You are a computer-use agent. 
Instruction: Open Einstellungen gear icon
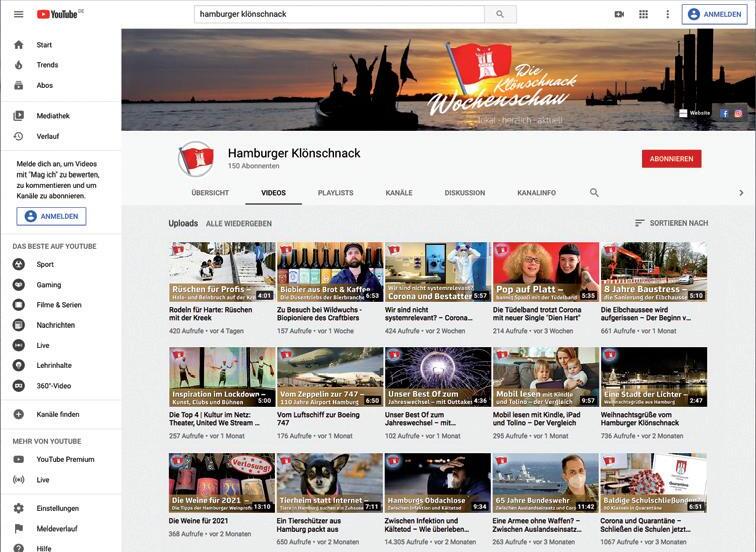tap(18, 508)
